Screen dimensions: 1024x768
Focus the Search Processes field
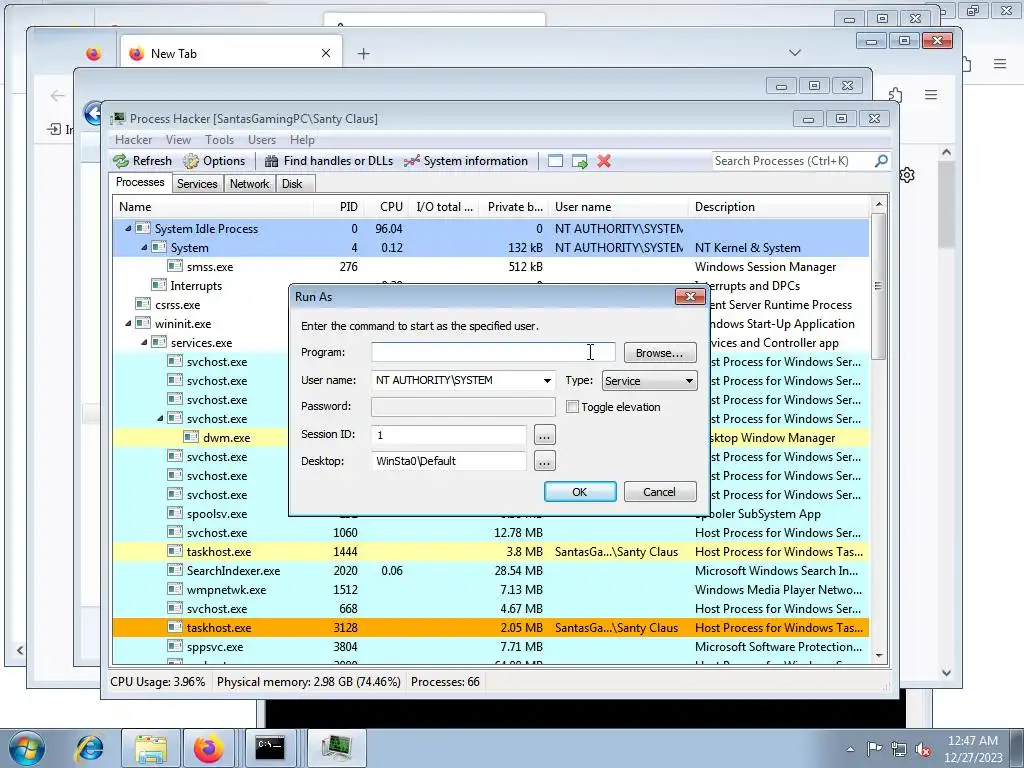click(x=793, y=161)
